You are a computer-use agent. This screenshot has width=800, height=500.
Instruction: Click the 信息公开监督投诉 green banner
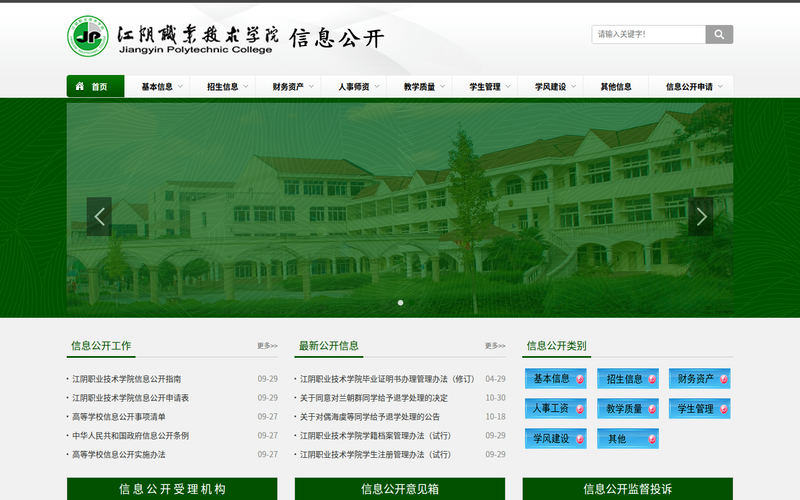click(628, 489)
